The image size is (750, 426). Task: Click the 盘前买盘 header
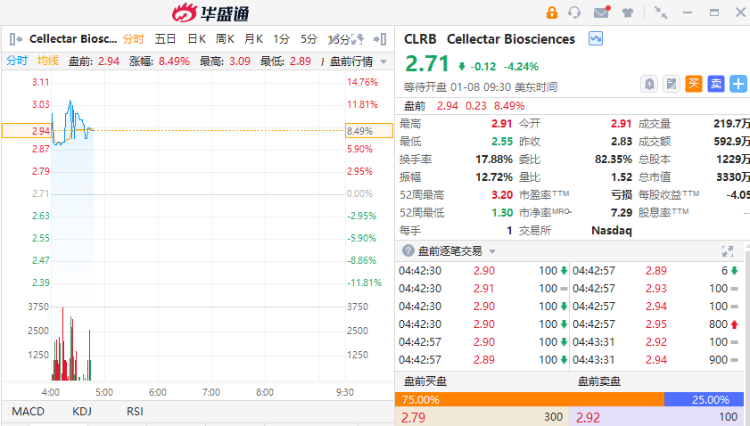(425, 381)
